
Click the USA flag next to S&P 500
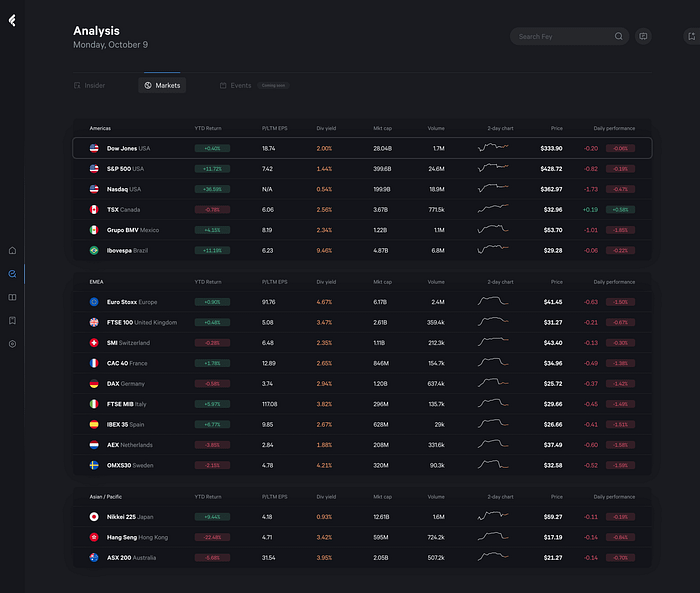[94, 169]
